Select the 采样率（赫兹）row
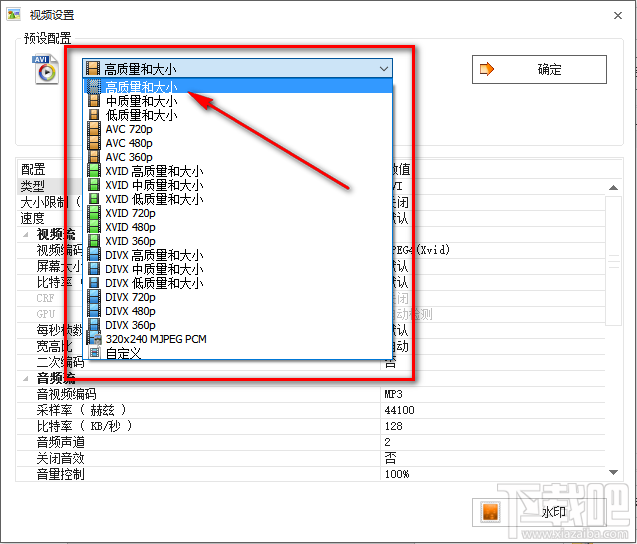The image size is (637, 544). [311, 410]
